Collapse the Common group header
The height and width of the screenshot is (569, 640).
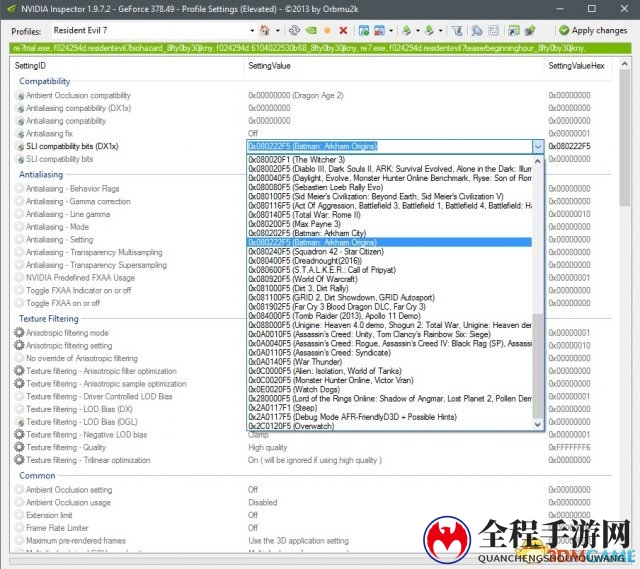point(37,476)
